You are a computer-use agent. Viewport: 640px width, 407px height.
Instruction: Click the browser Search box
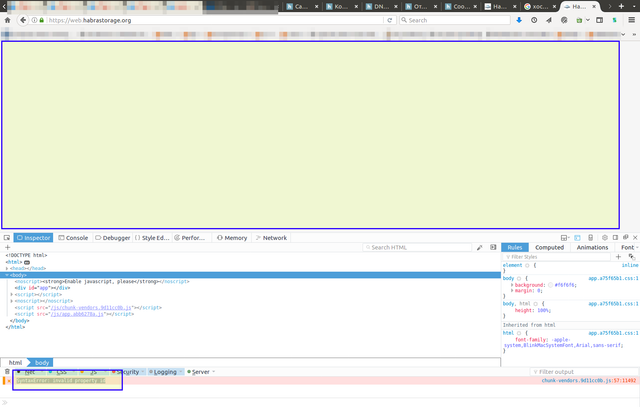(455, 20)
